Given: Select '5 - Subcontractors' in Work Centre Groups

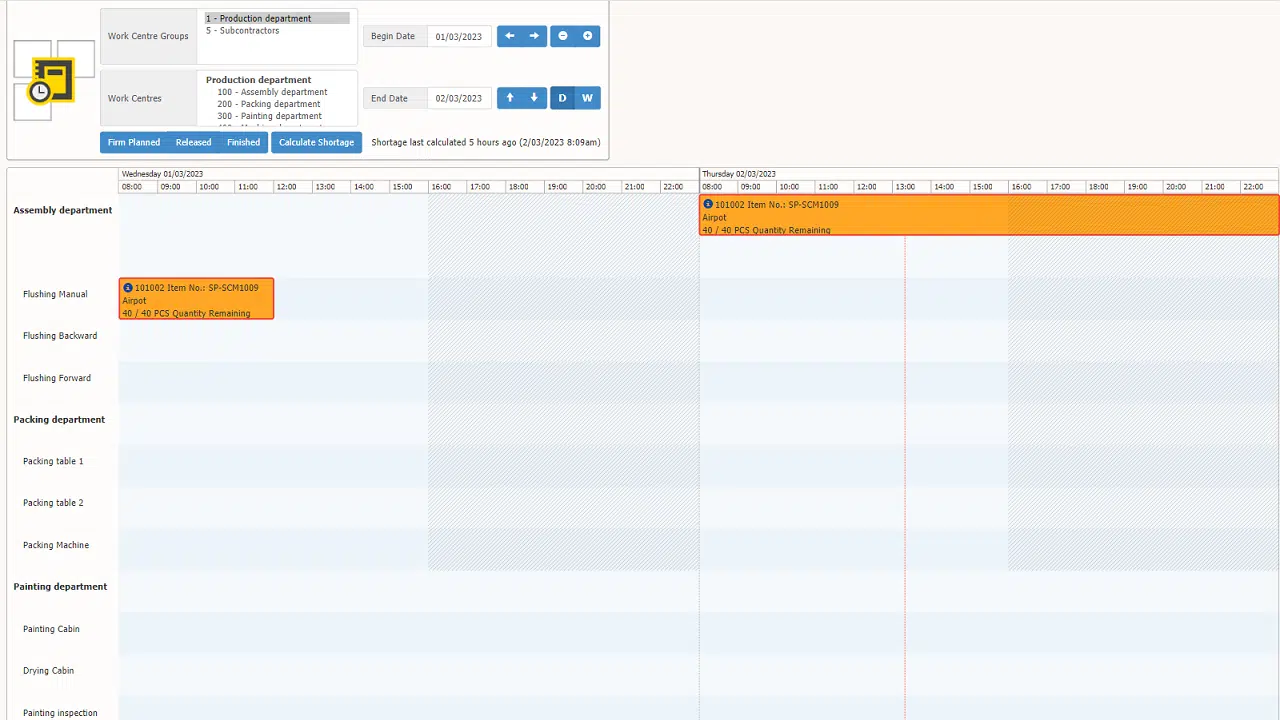Looking at the screenshot, I should coord(242,30).
